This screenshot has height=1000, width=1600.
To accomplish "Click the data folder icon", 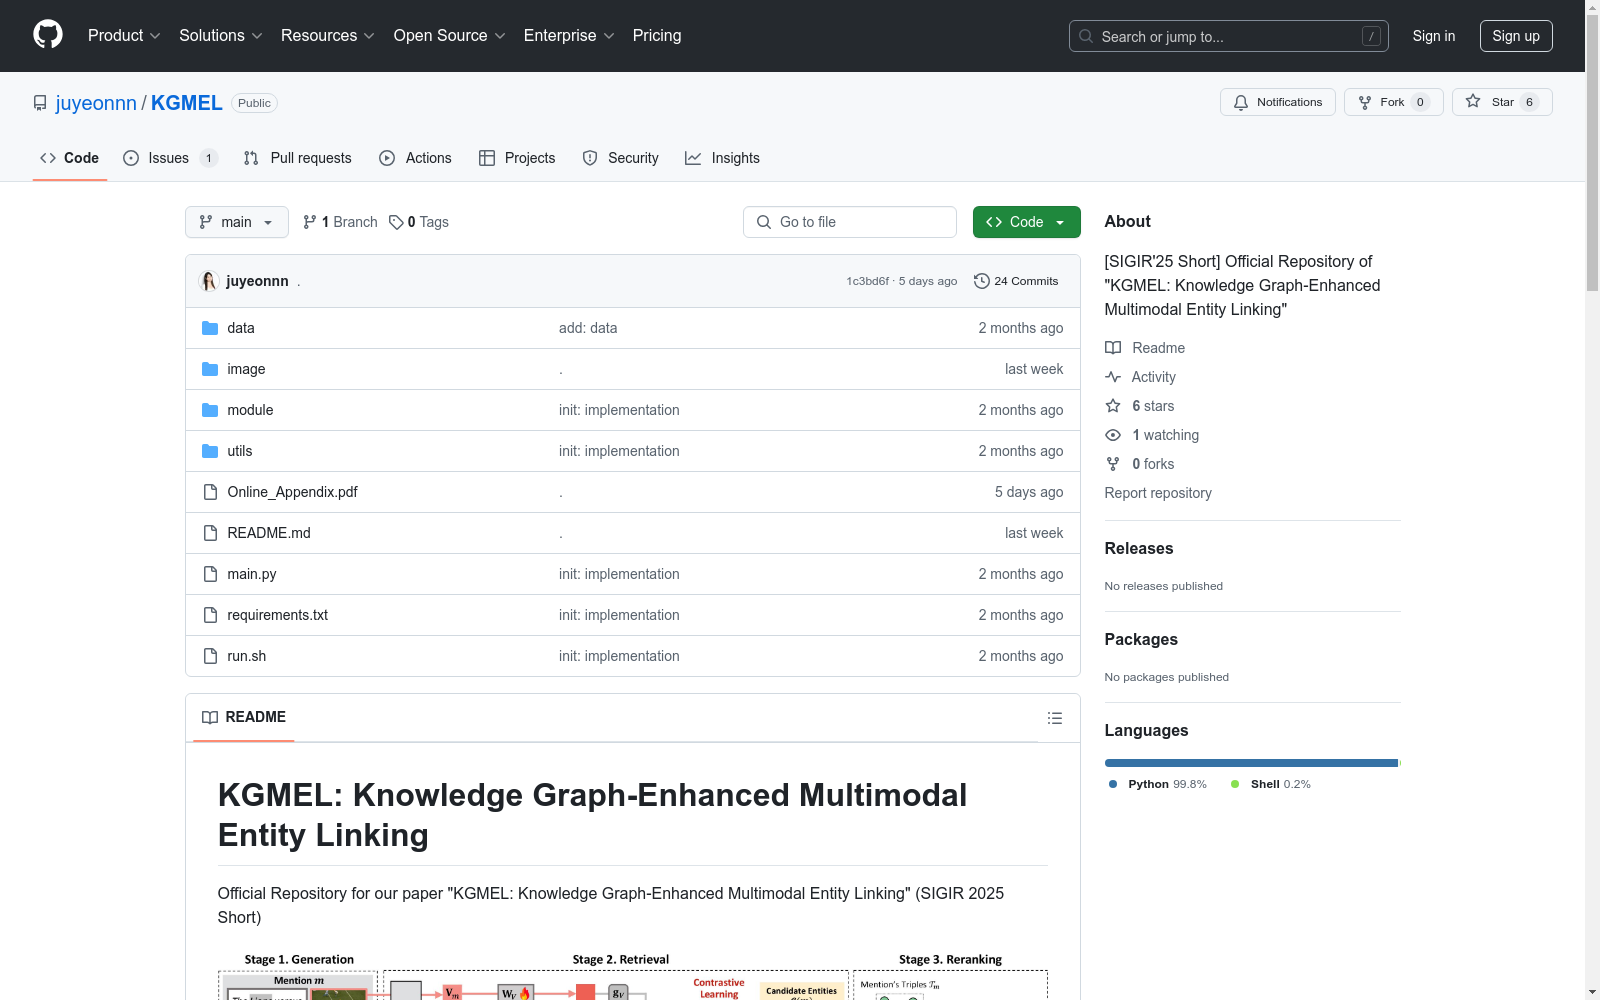I will pyautogui.click(x=210, y=328).
